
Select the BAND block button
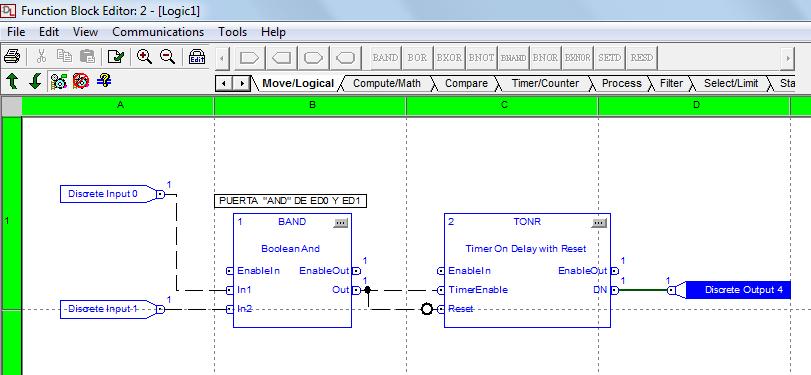pos(385,58)
